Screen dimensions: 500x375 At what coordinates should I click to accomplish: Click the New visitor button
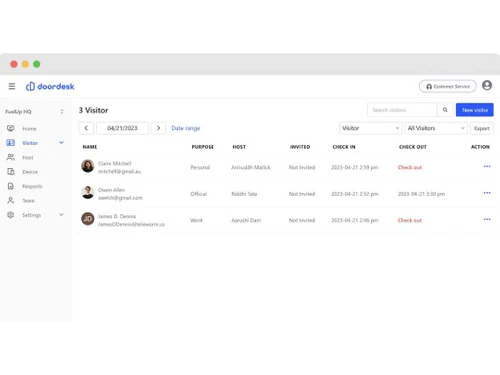click(x=475, y=110)
